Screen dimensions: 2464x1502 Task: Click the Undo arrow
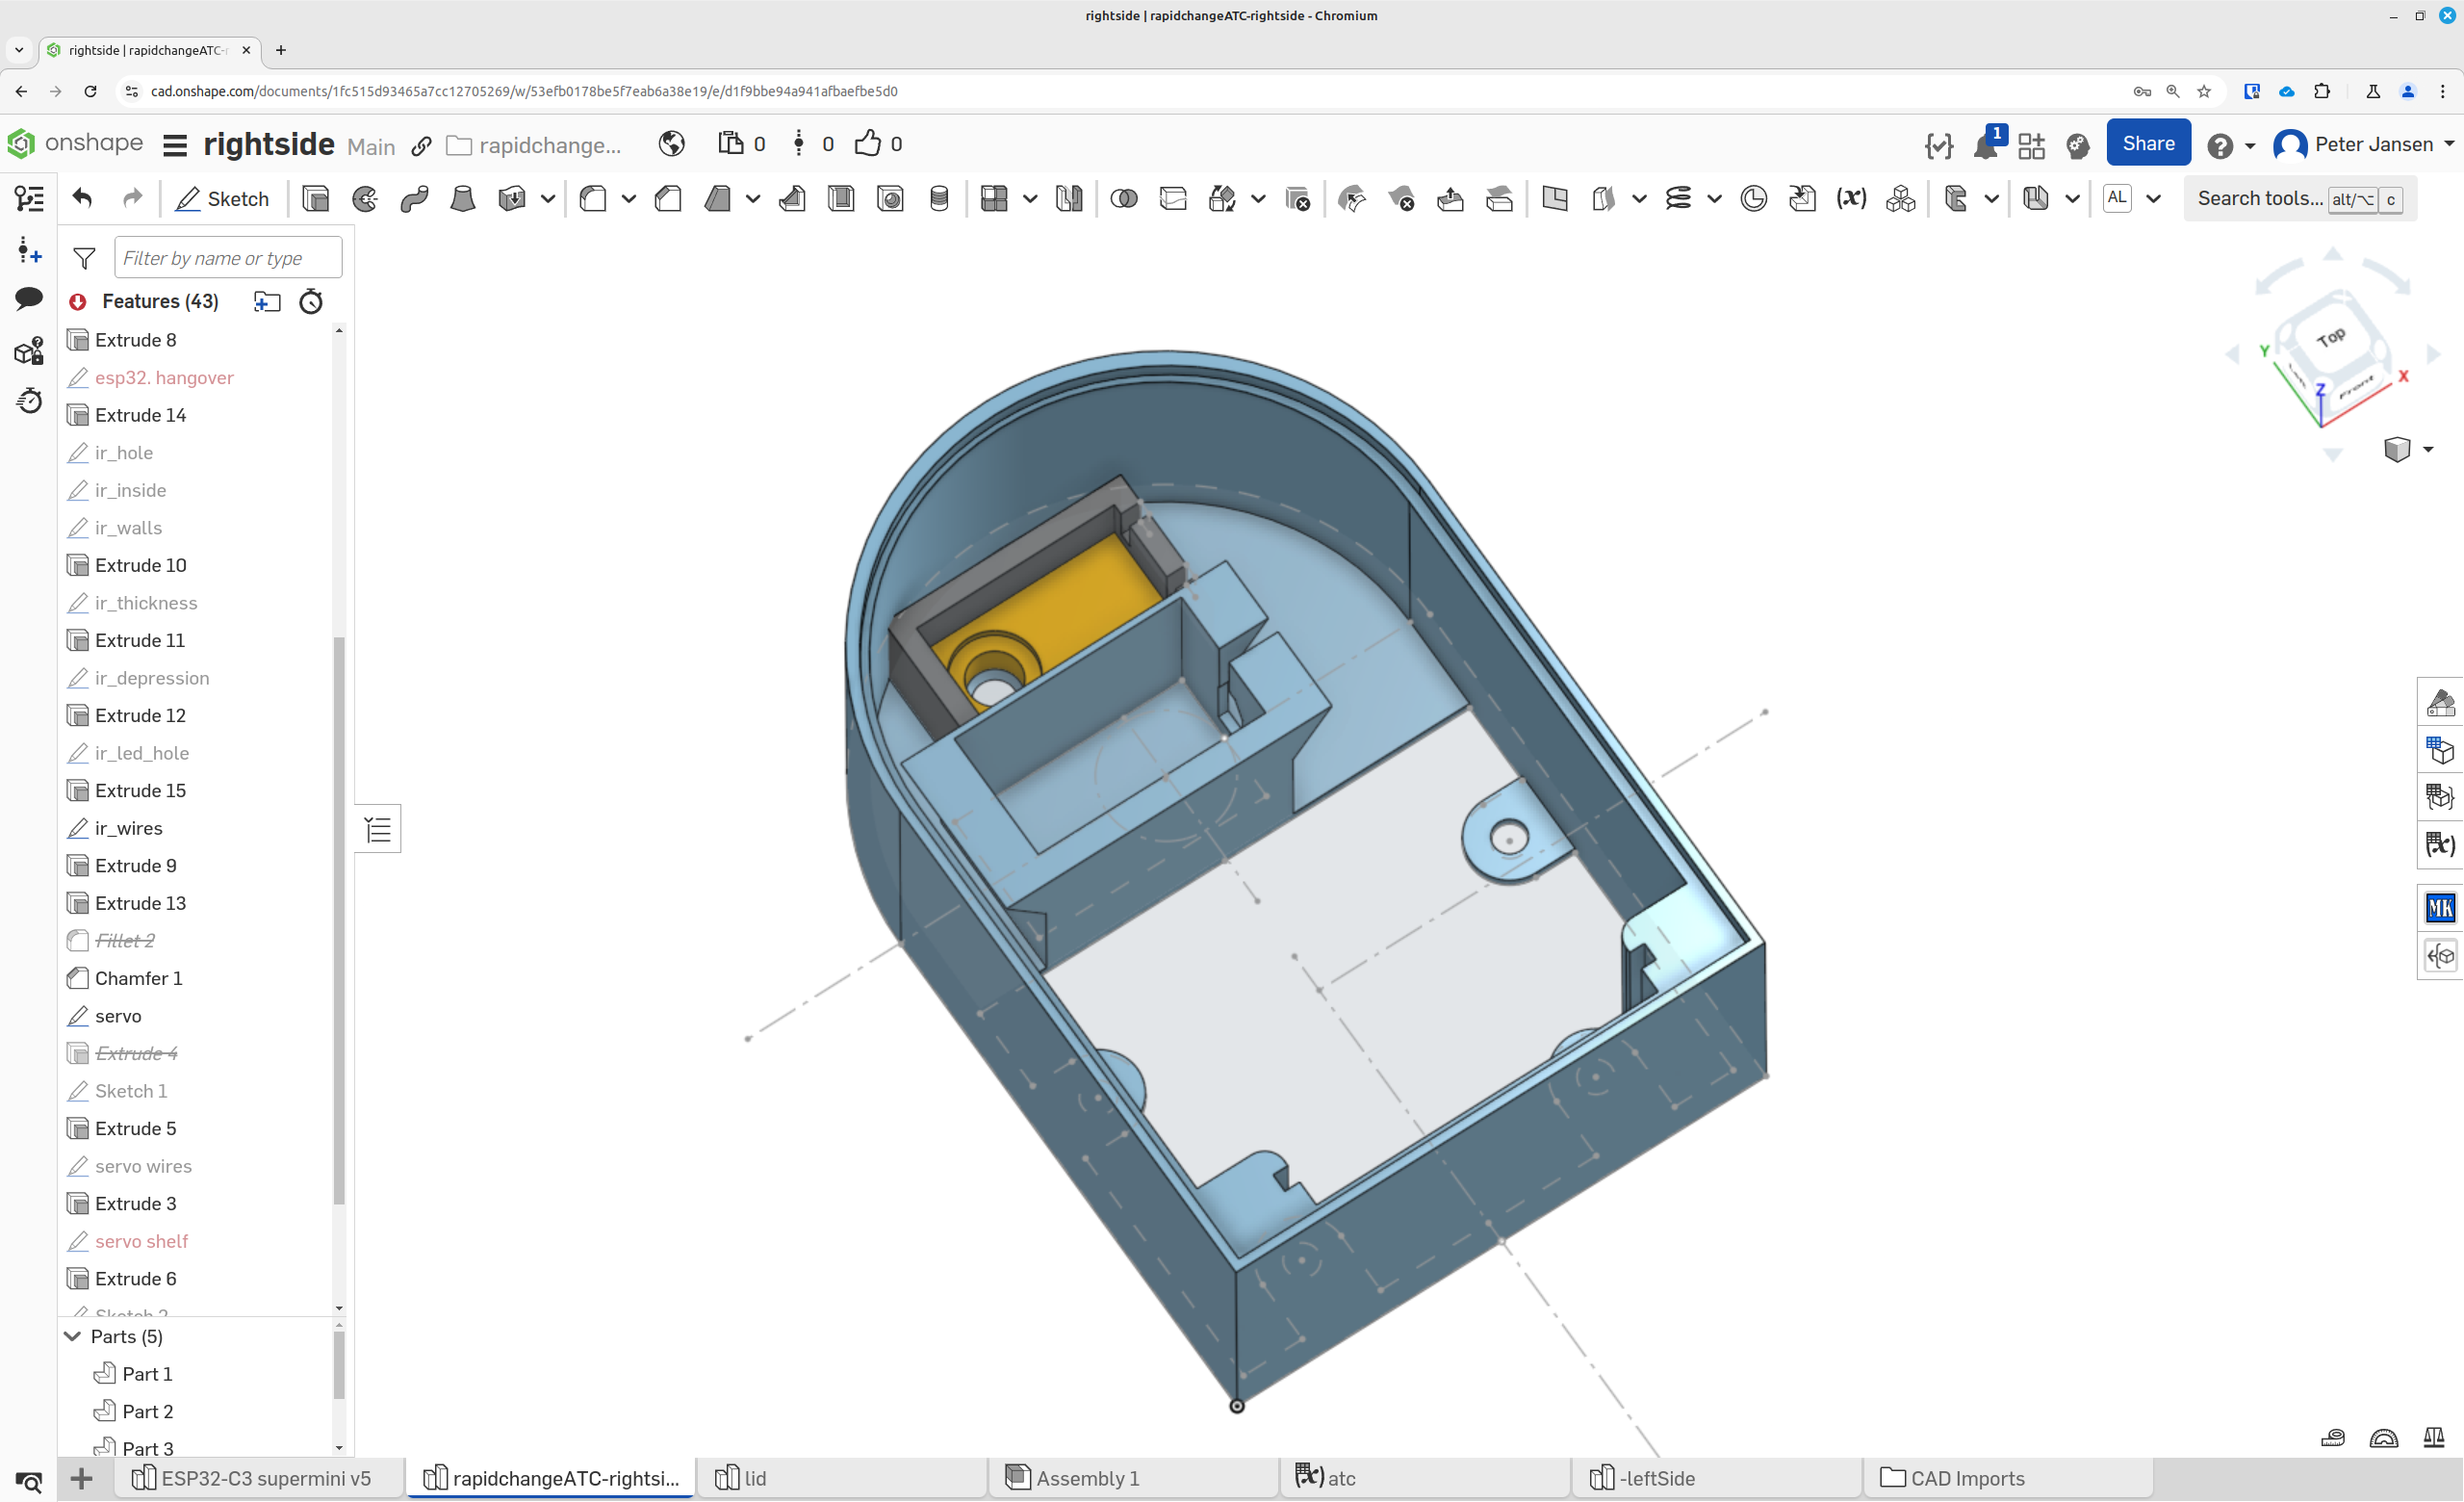pyautogui.click(x=83, y=198)
